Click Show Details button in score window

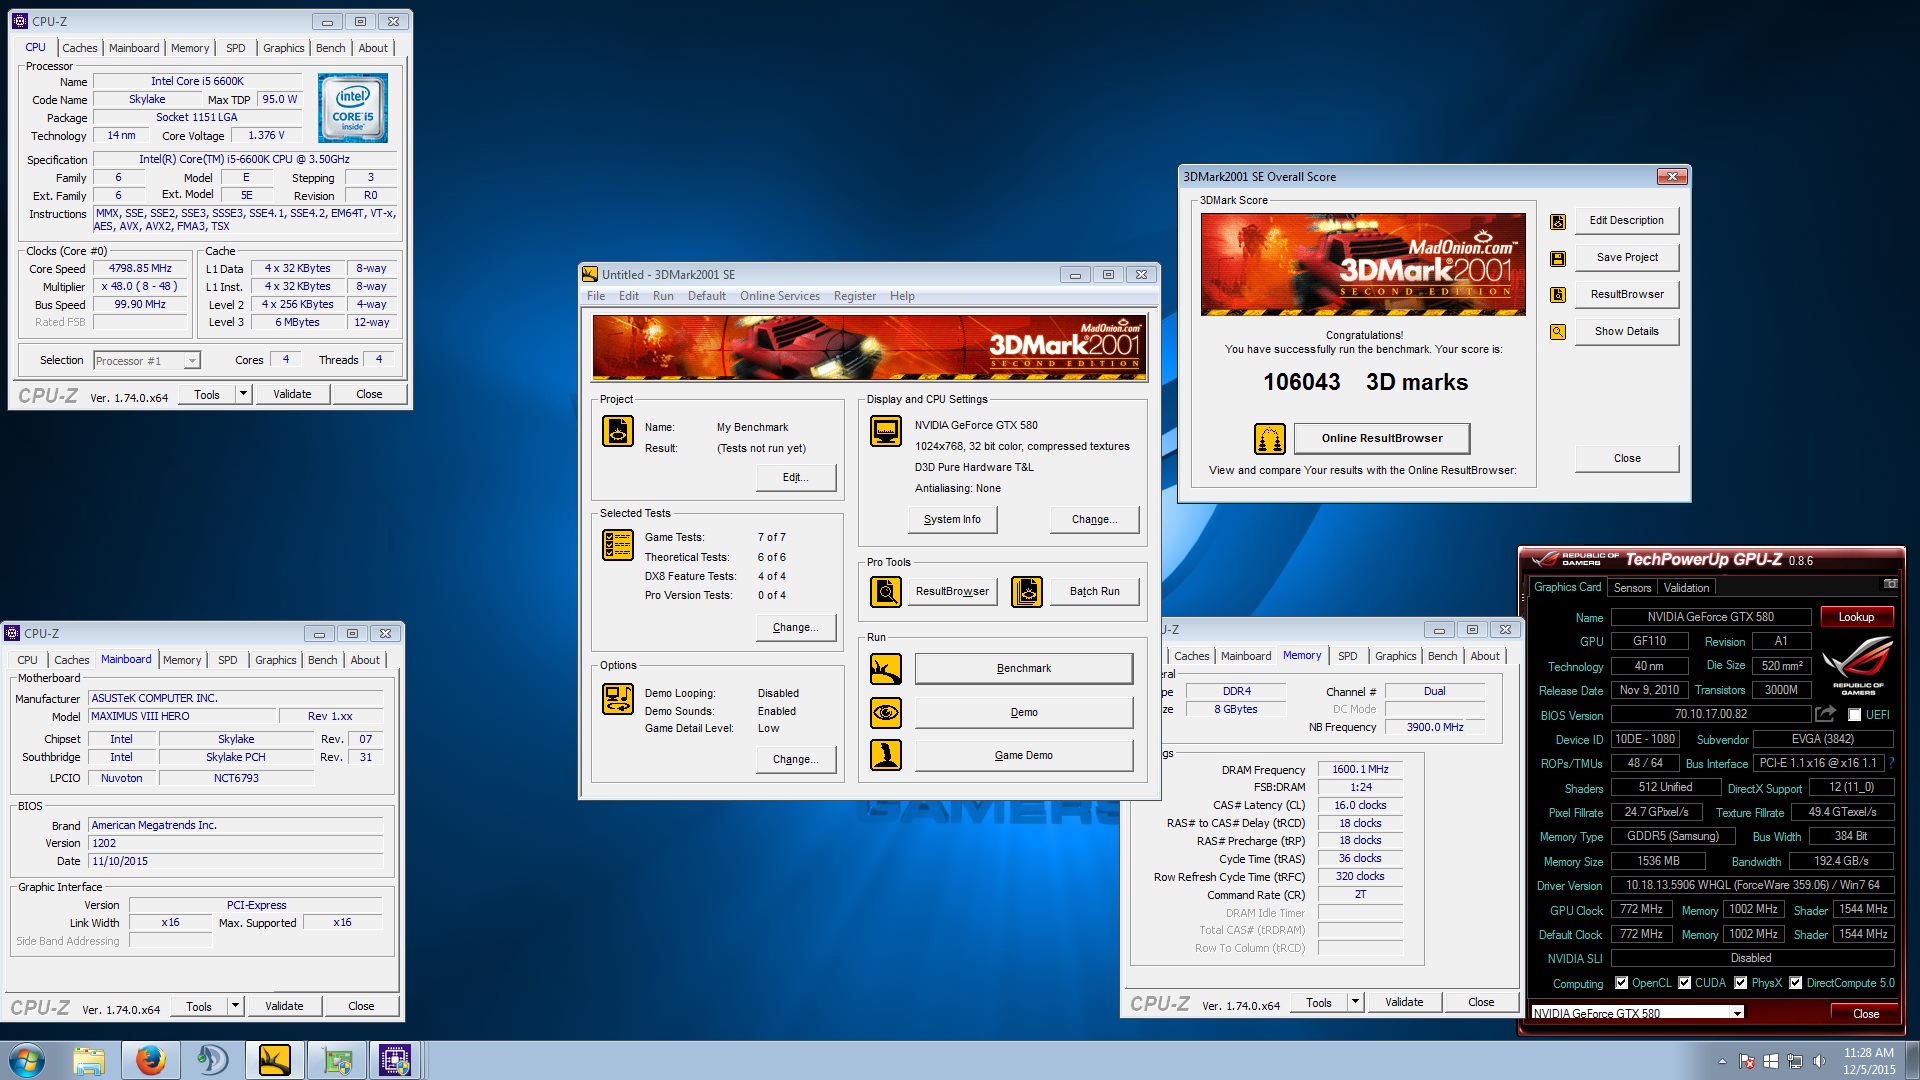pyautogui.click(x=1627, y=332)
